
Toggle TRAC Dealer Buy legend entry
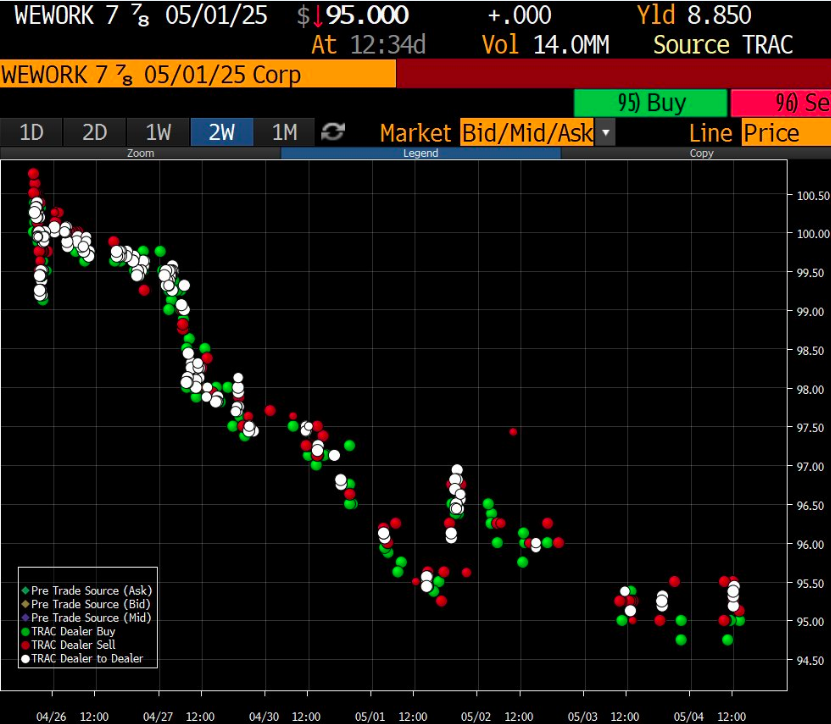point(68,631)
